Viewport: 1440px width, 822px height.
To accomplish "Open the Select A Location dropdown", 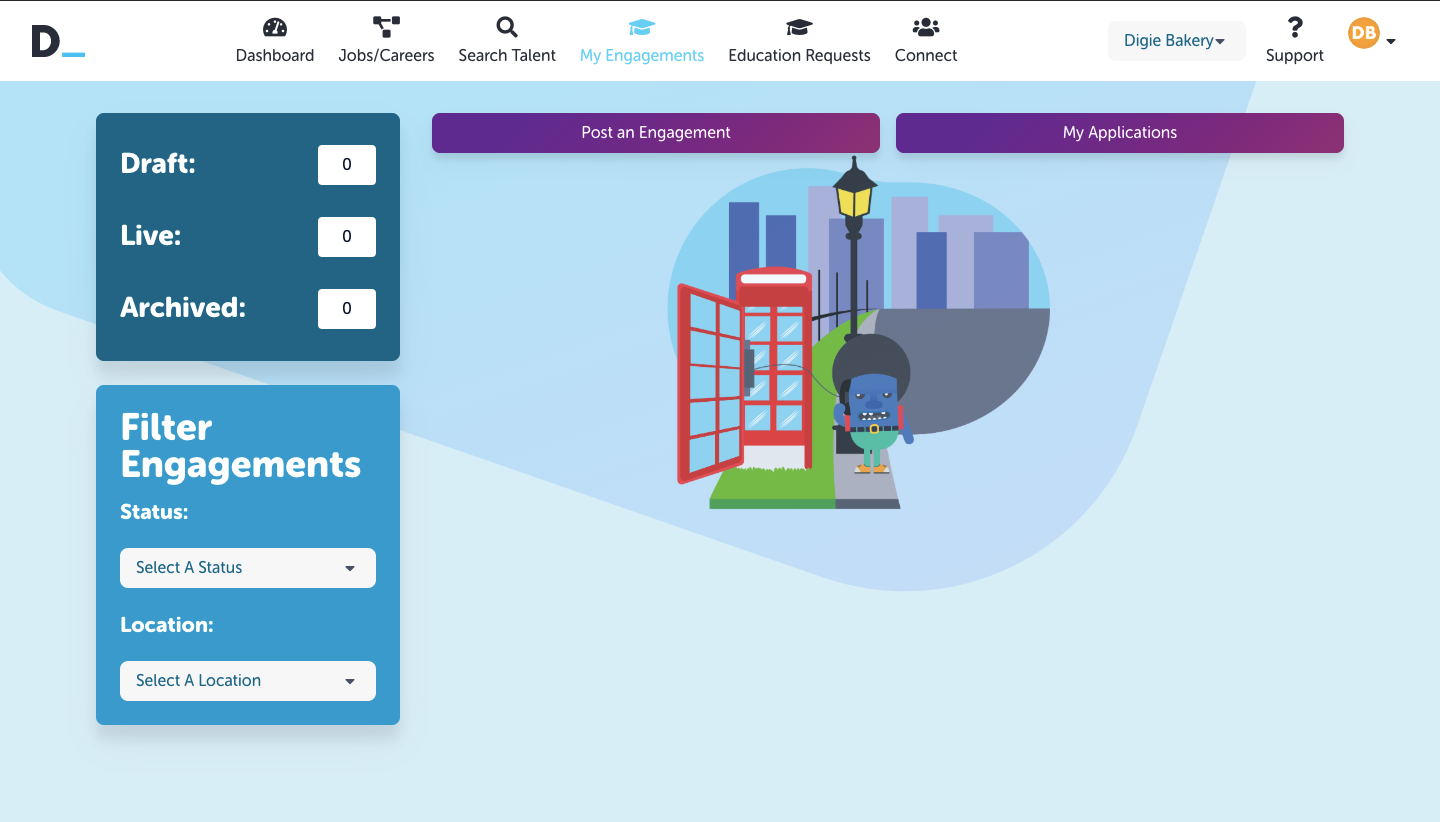I will click(x=248, y=681).
